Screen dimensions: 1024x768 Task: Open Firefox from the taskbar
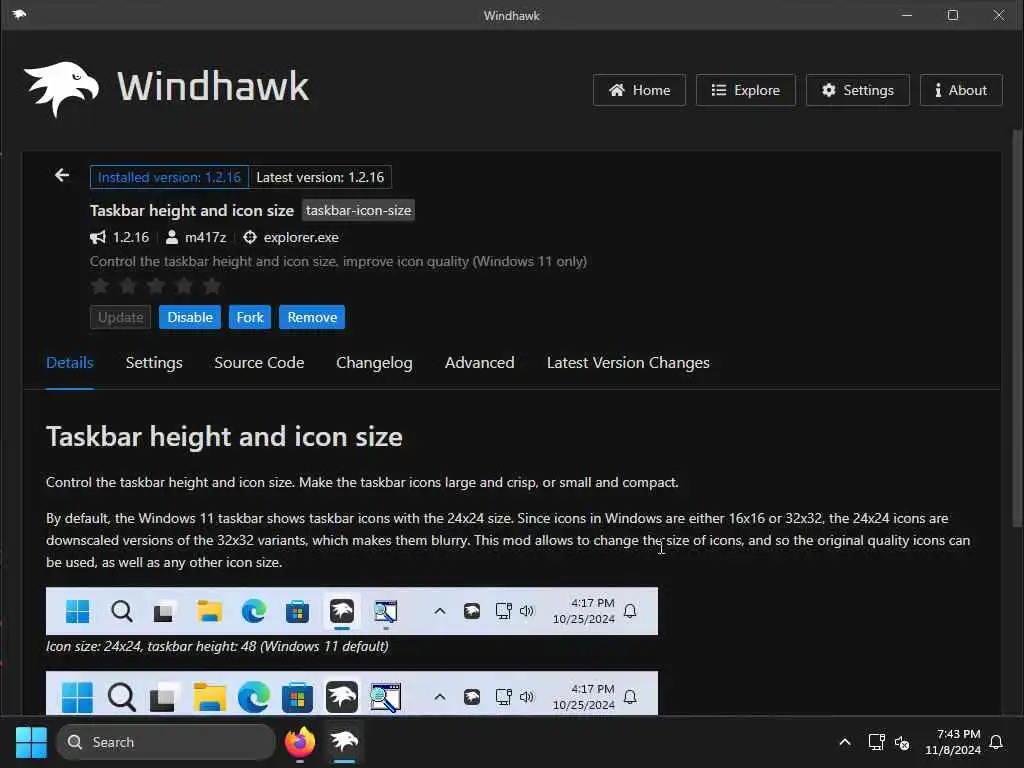300,742
